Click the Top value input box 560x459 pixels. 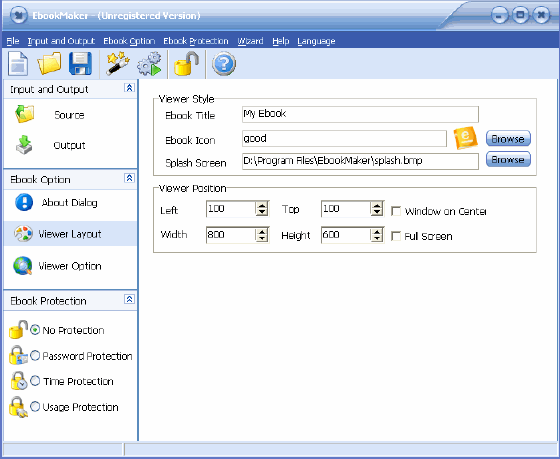point(346,209)
